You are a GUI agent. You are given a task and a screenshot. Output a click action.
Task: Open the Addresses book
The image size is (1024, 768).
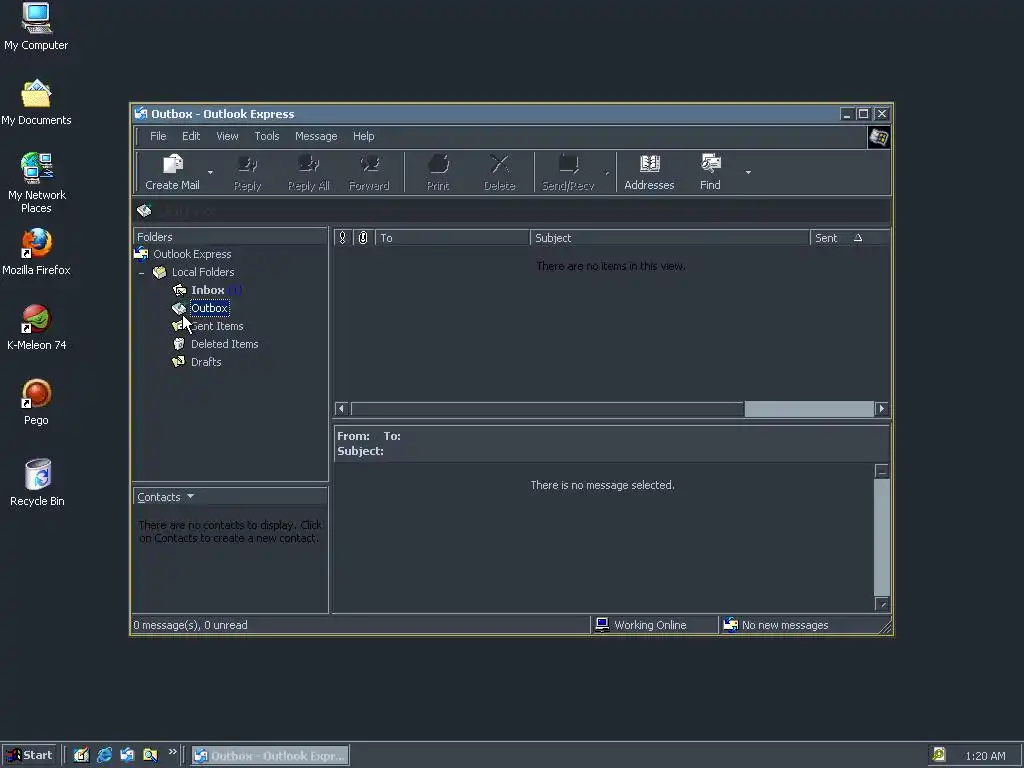tap(649, 172)
